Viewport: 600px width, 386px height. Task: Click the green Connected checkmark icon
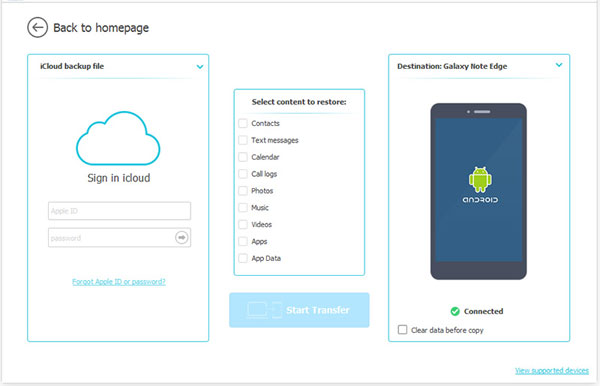455,311
